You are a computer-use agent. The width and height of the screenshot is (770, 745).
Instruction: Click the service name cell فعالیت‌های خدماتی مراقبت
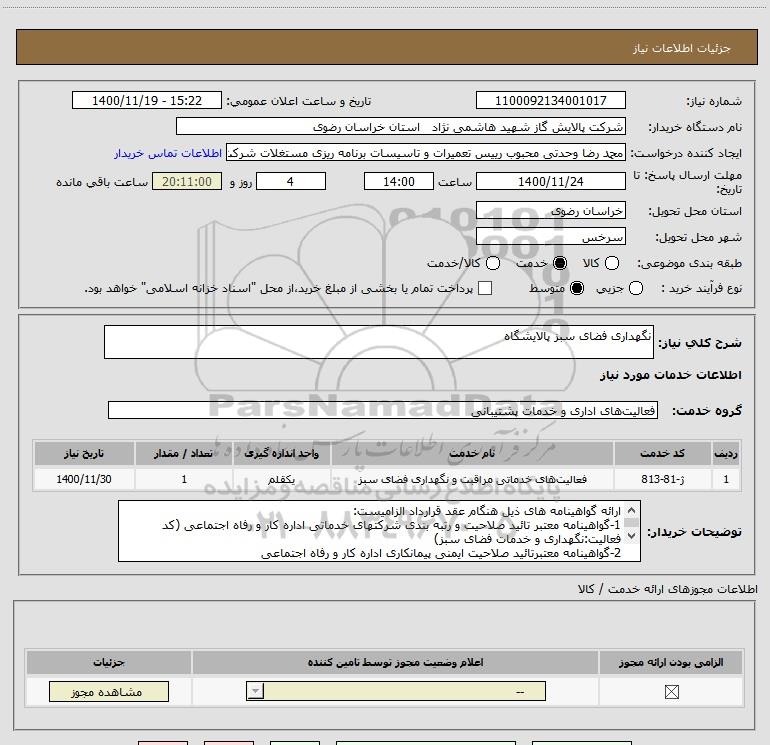point(472,479)
